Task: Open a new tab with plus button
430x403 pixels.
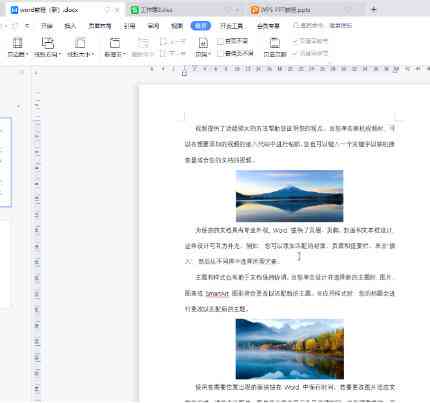Action: (374, 10)
